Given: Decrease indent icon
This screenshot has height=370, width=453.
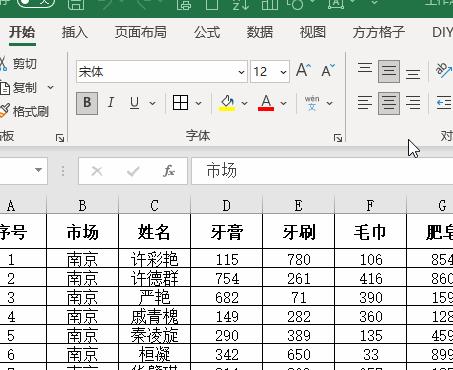Looking at the screenshot, I should click(444, 103).
